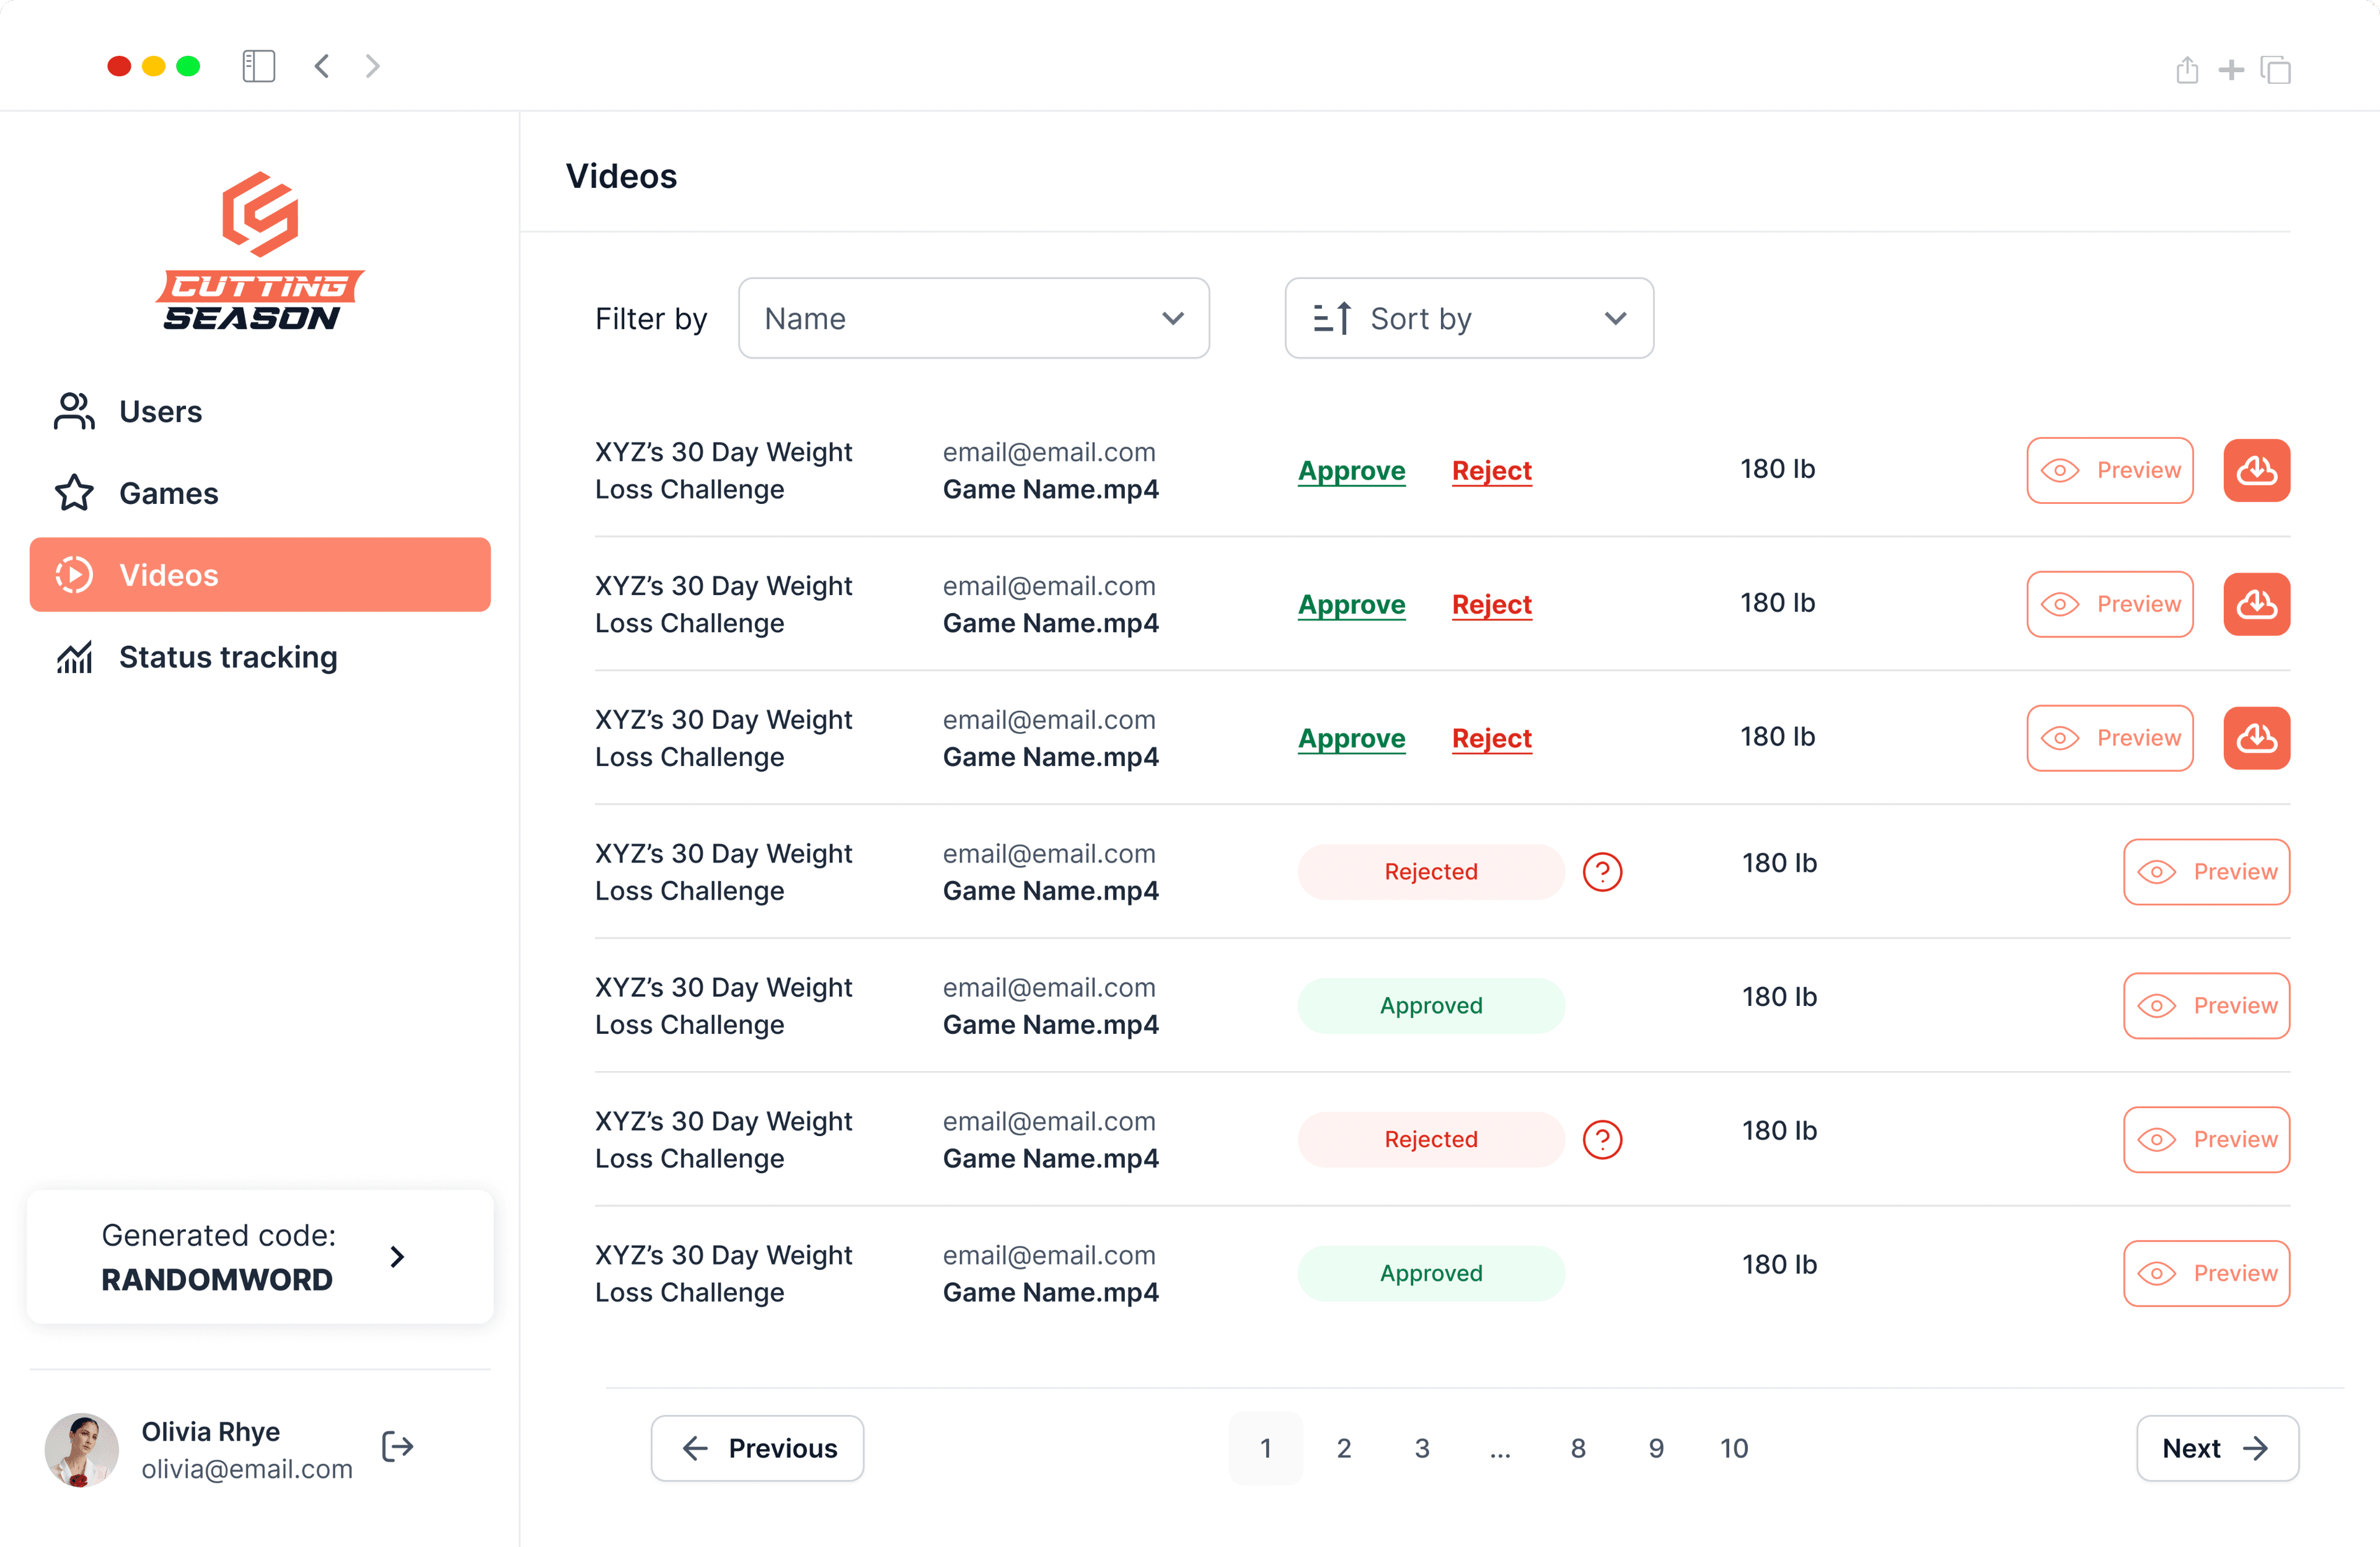Click the sort order icon beside Sort by

pos(1332,317)
